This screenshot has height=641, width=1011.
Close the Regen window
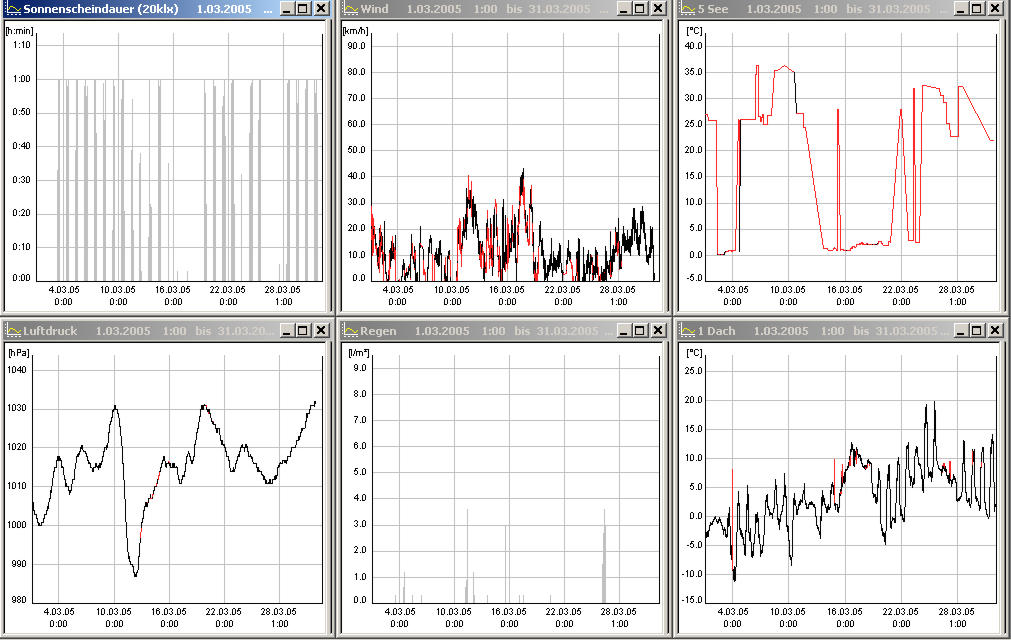(x=658, y=331)
